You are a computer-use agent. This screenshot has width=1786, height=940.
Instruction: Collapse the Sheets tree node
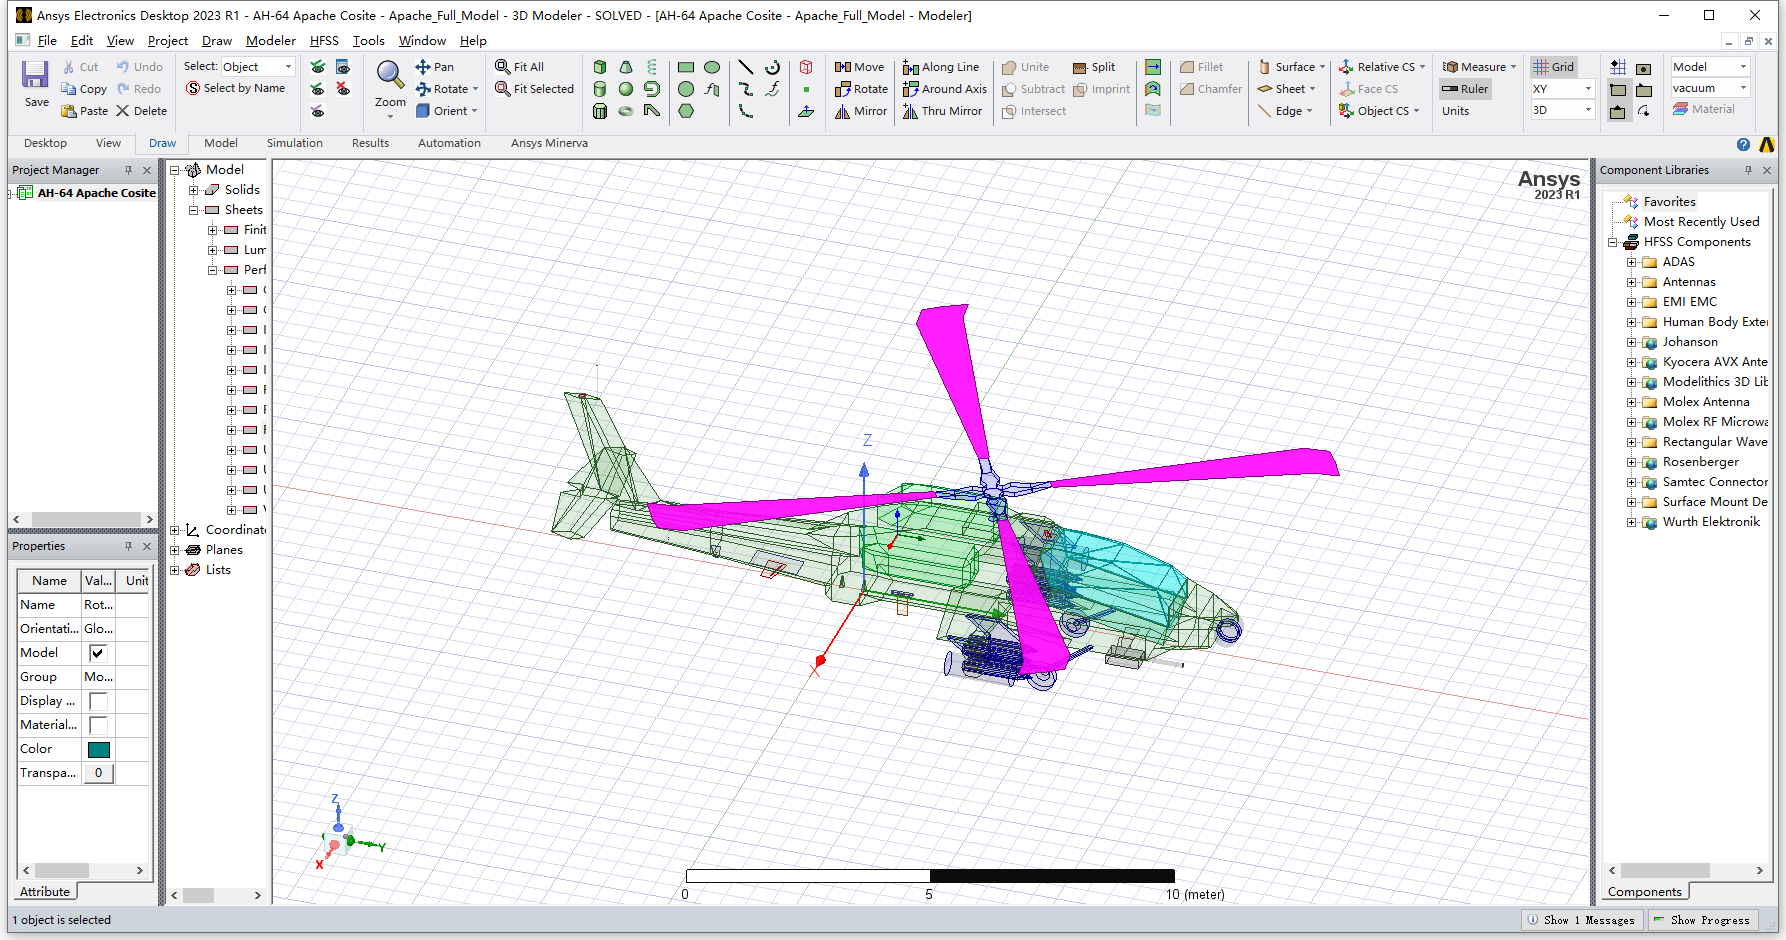coord(193,210)
